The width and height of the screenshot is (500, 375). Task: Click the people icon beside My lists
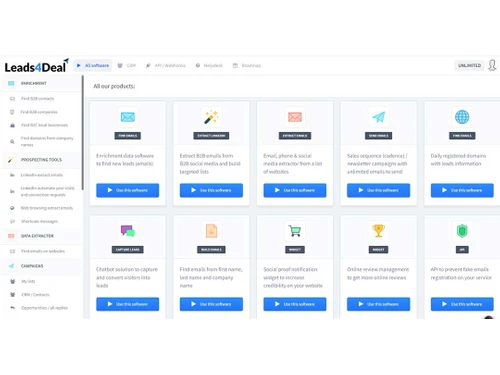(x=12, y=281)
